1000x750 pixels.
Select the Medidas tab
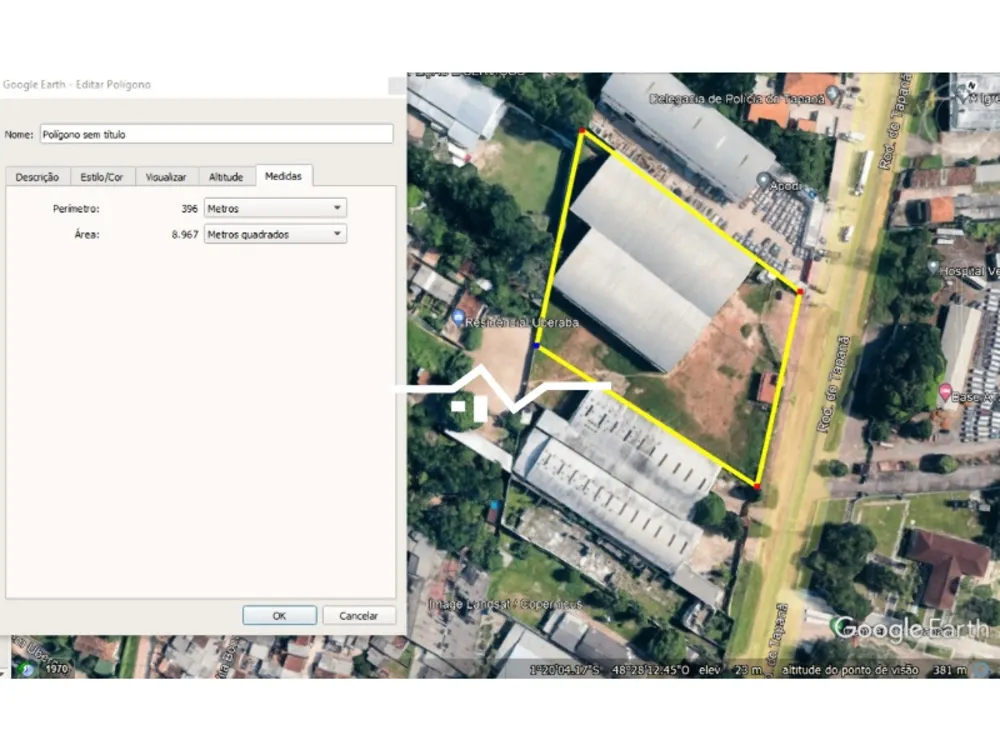click(283, 176)
